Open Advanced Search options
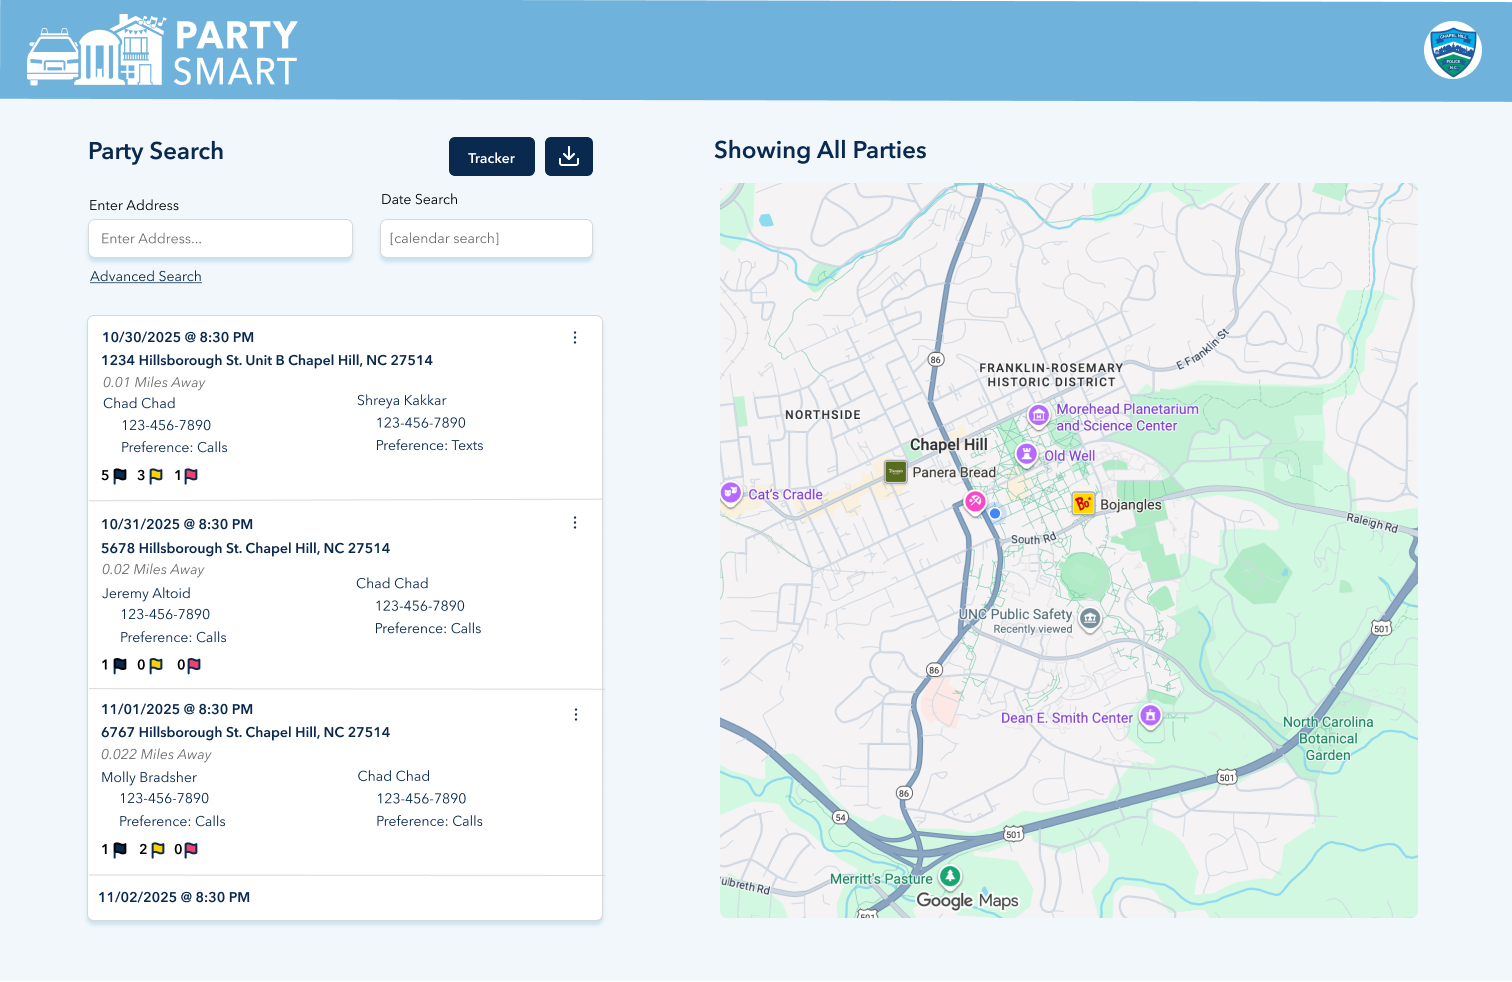The height and width of the screenshot is (982, 1512). click(145, 276)
